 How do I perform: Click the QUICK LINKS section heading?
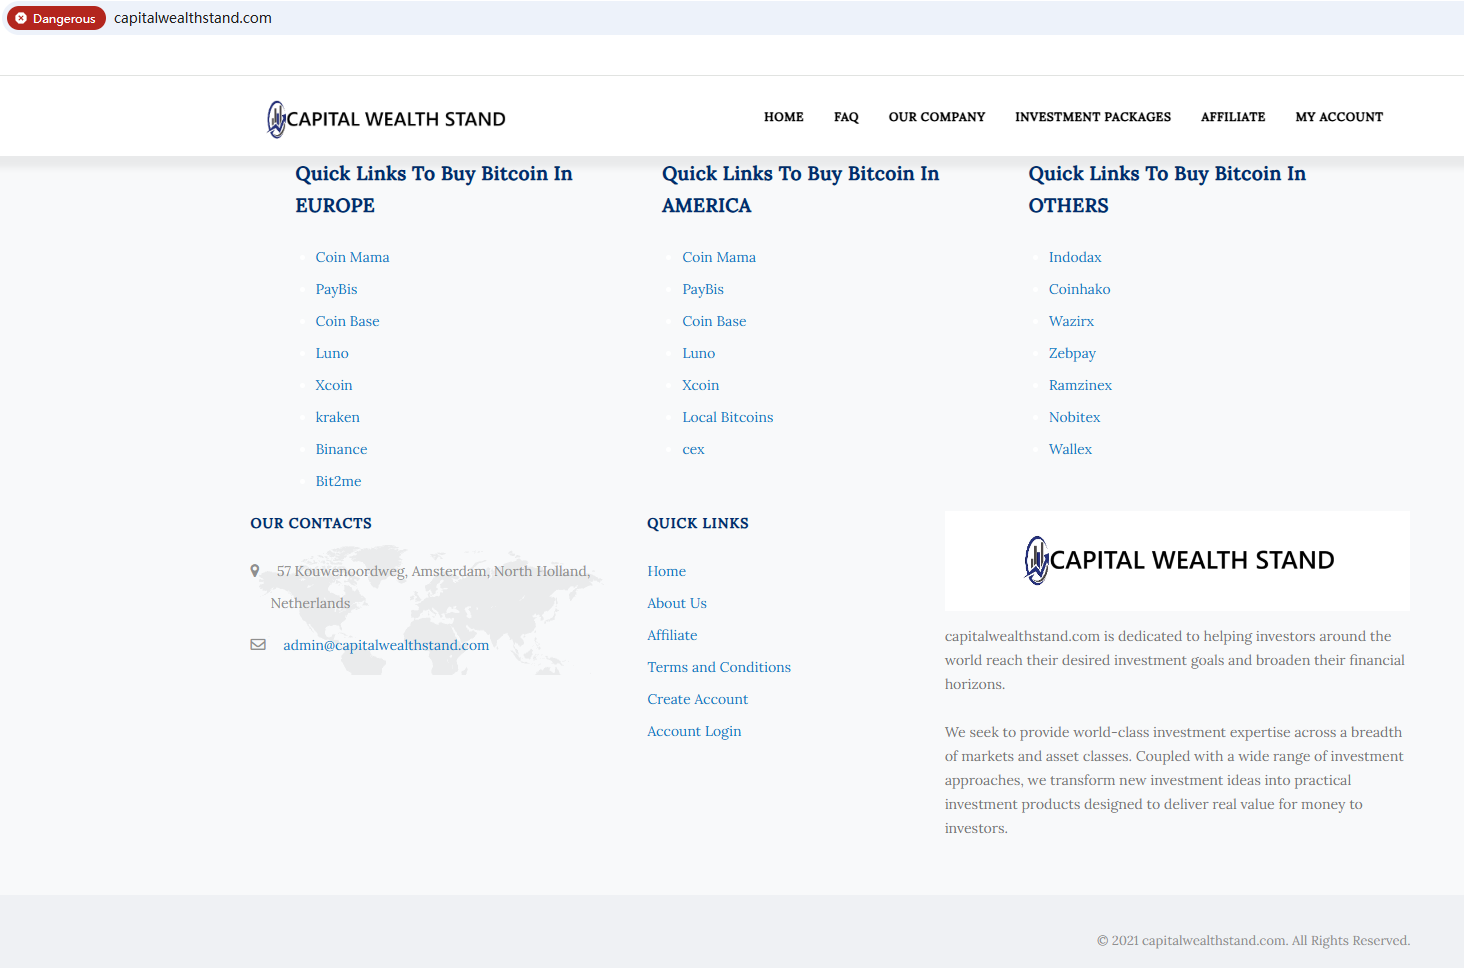point(698,523)
